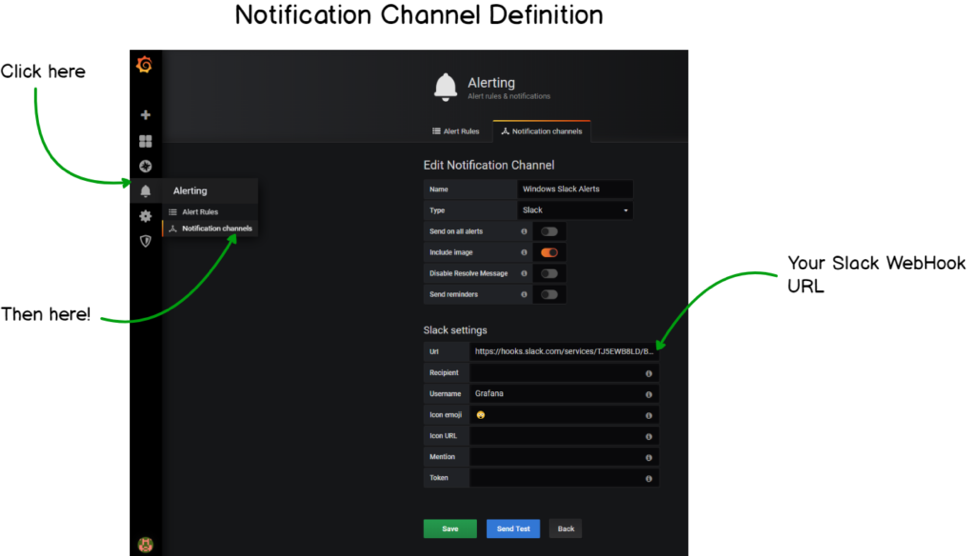Click the Username field containing Grafana
Viewport: 974px width, 556px height.
coord(563,394)
